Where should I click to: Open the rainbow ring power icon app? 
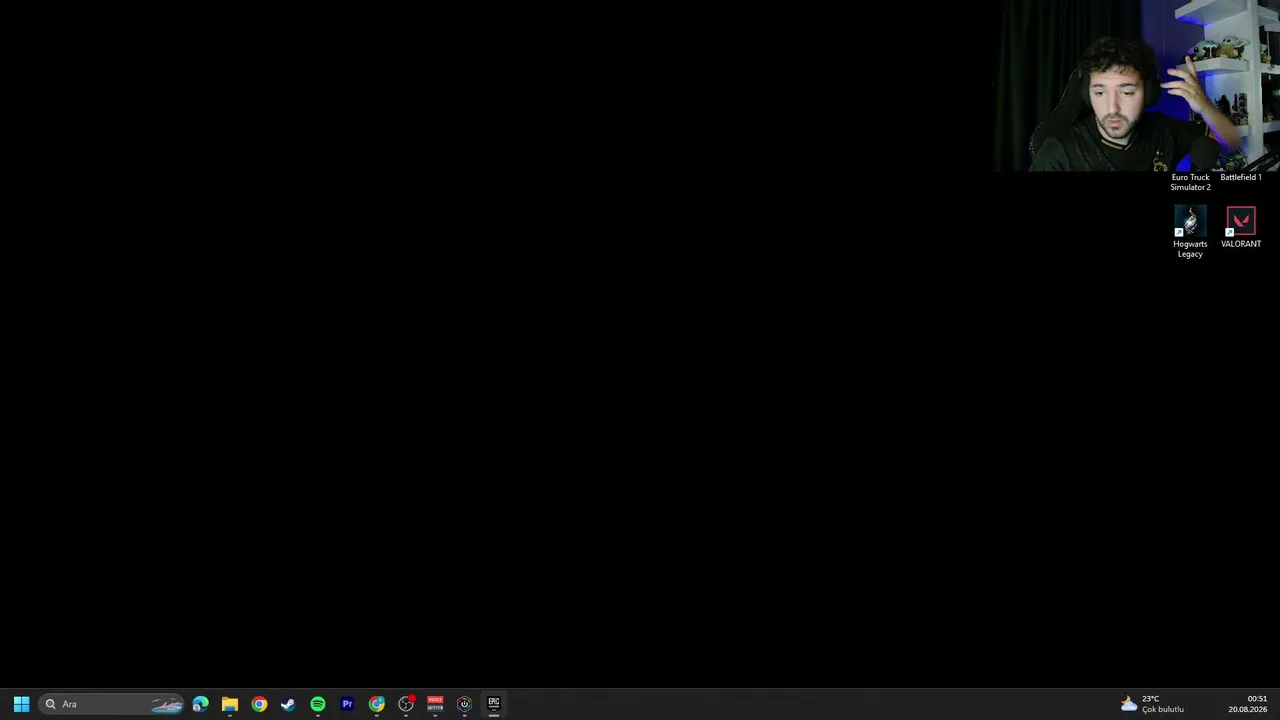(464, 704)
